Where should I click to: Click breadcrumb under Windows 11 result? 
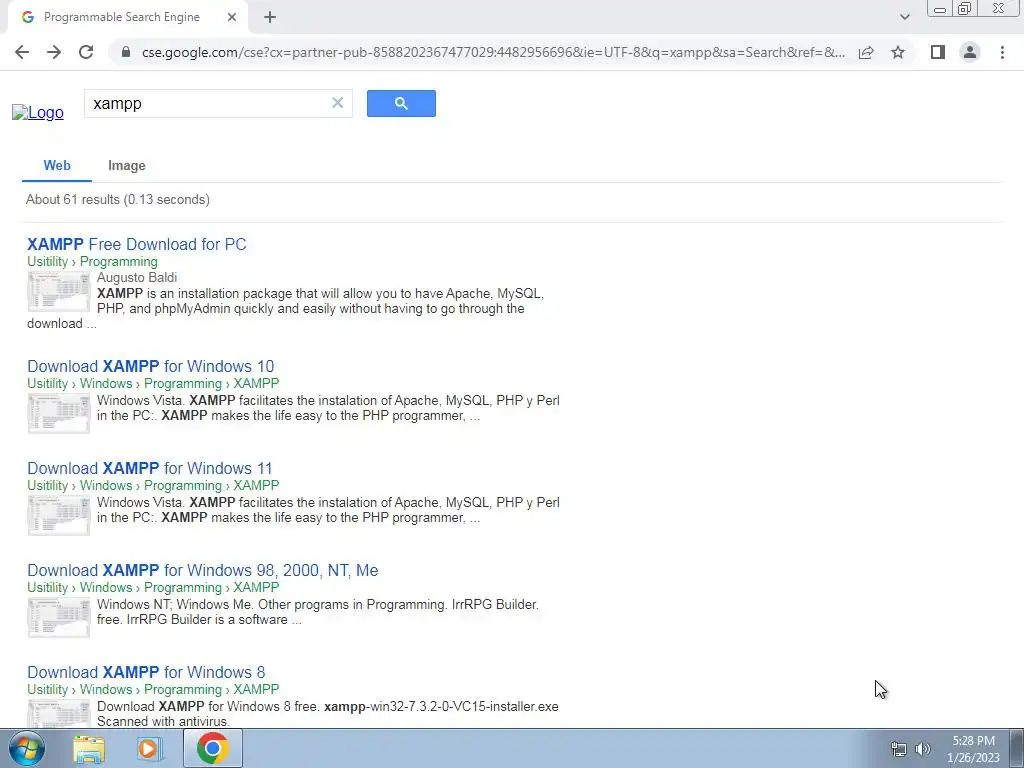(153, 485)
